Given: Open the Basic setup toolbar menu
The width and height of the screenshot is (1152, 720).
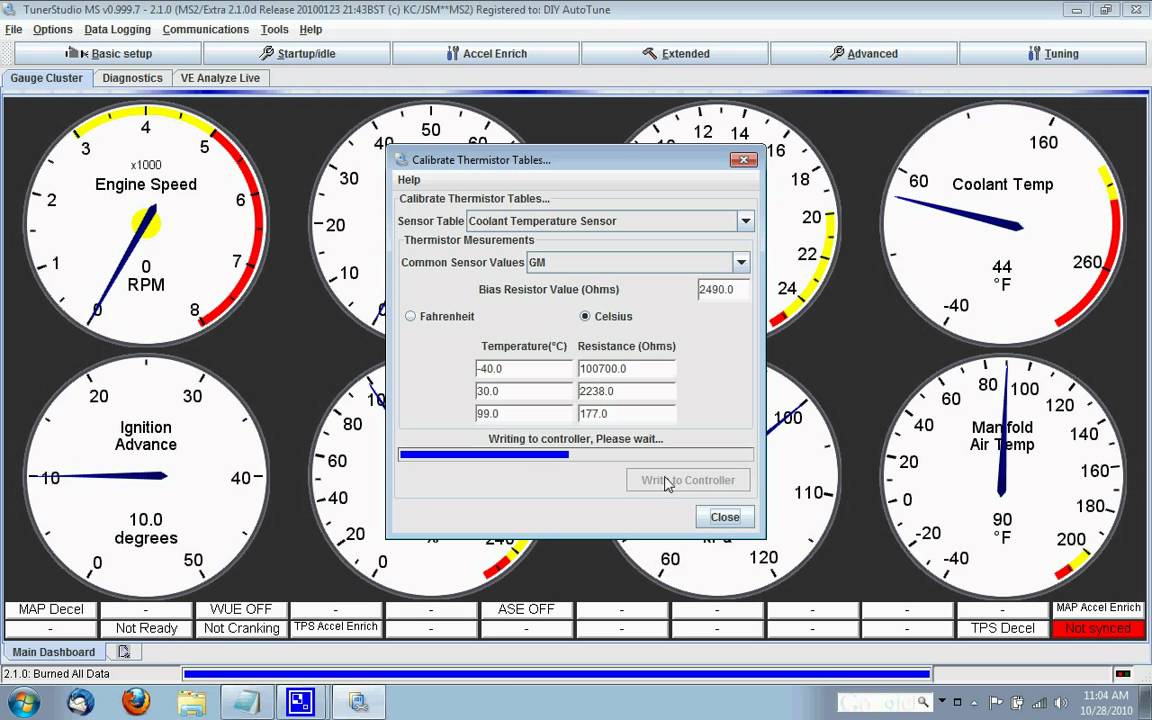Looking at the screenshot, I should pos(108,54).
